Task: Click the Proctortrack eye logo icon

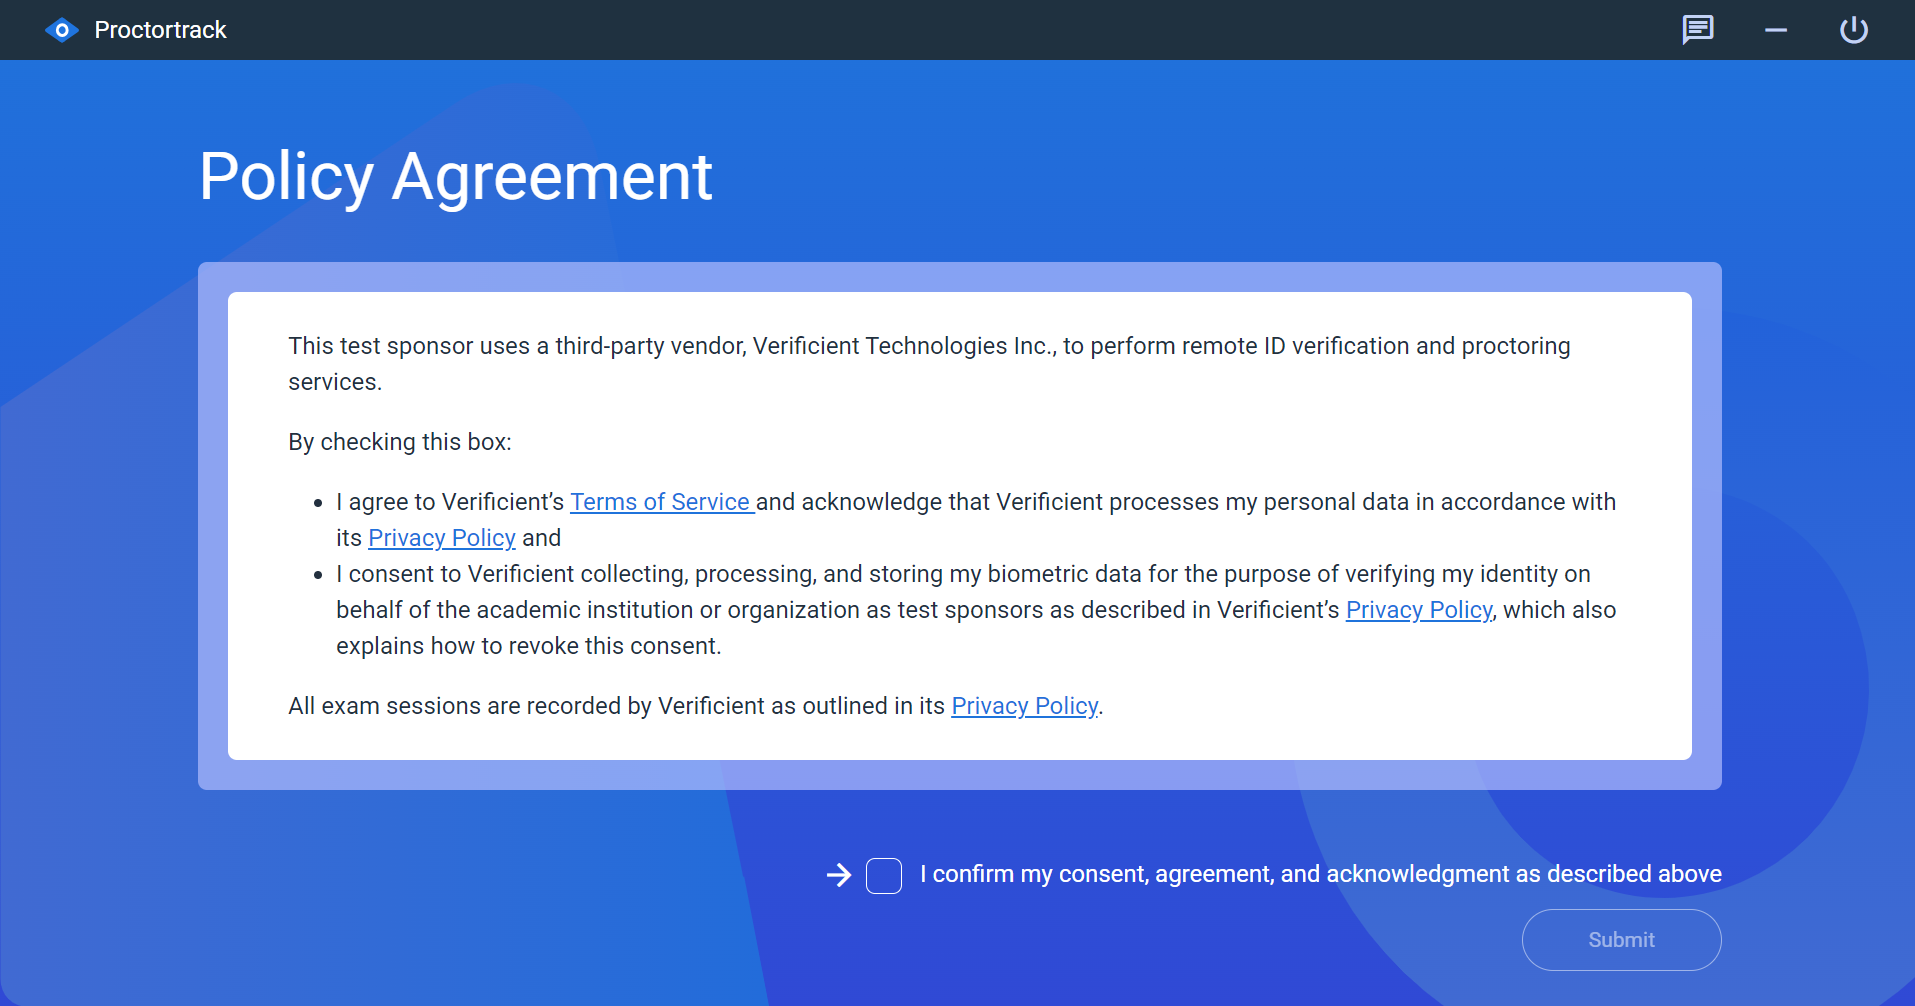Action: pyautogui.click(x=62, y=30)
